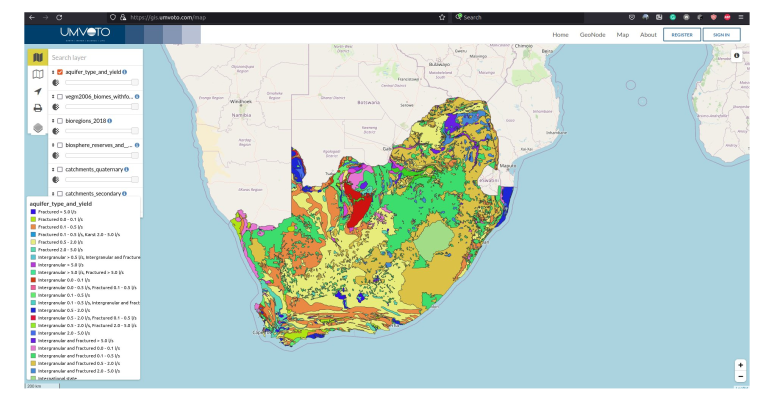This screenshot has width=769, height=399.
Task: Enable the biosphere_reserves layer checkbox
Action: click(60, 145)
